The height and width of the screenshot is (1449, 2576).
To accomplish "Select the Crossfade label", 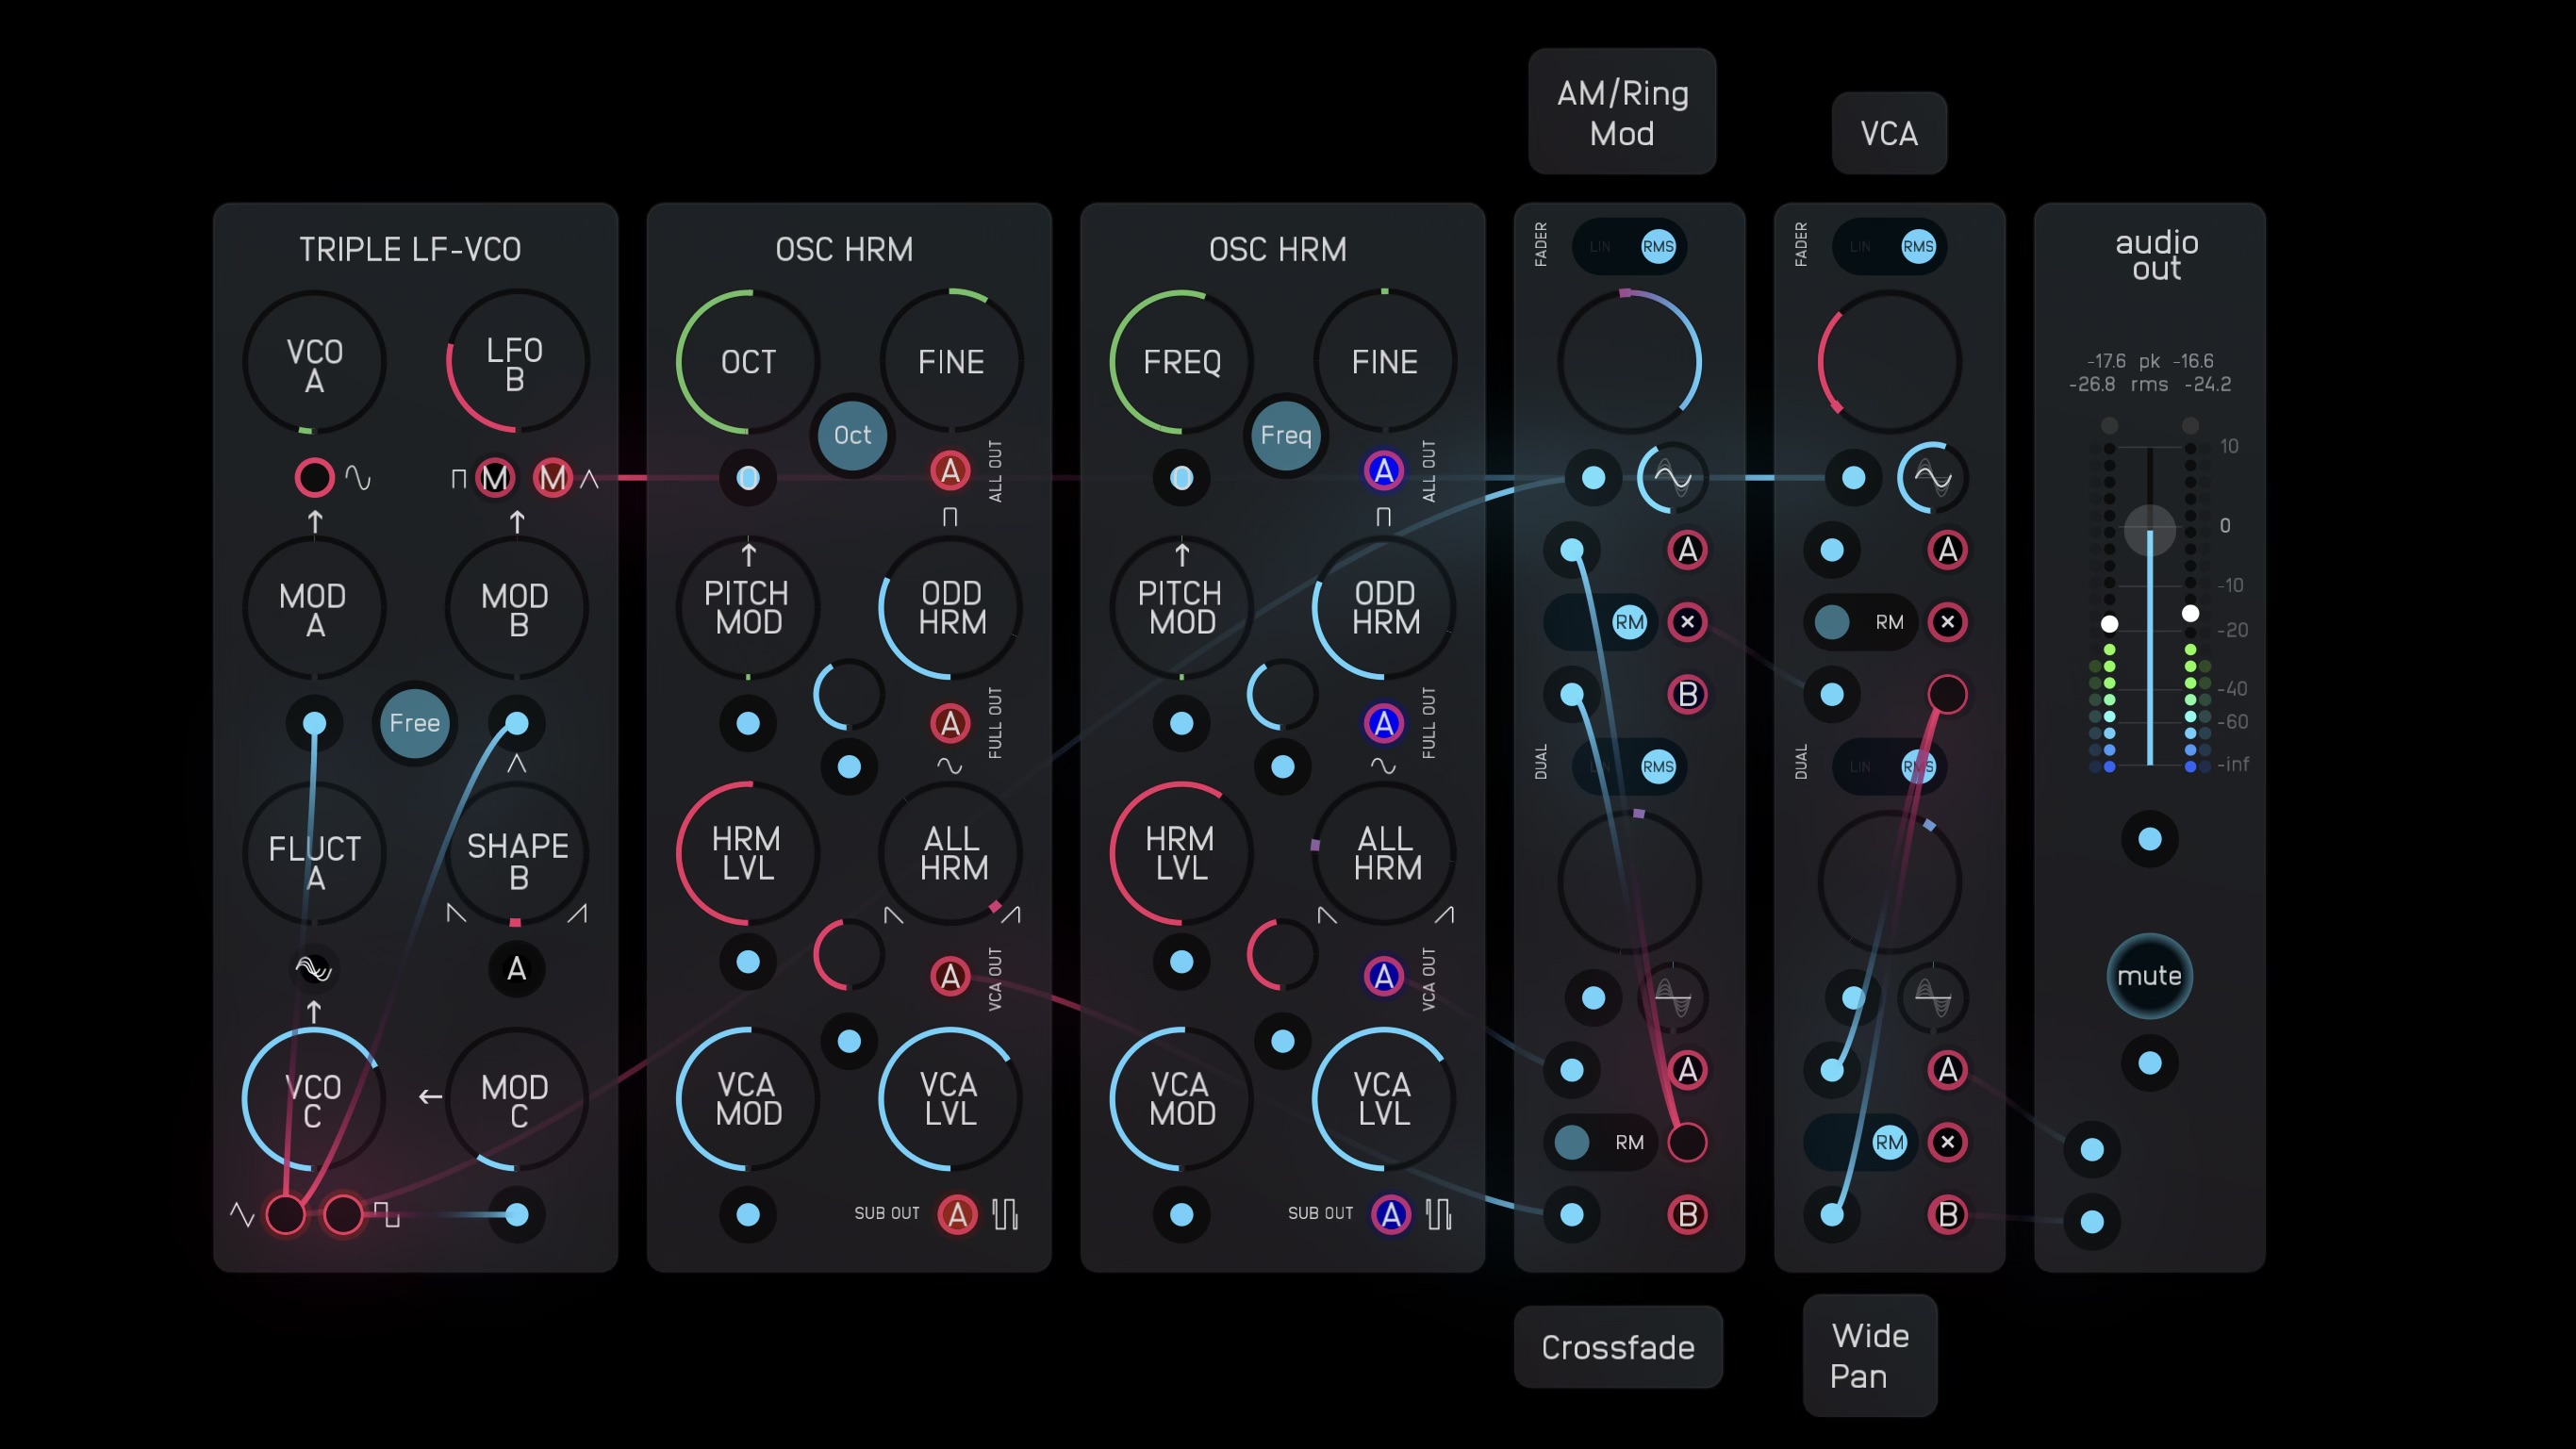I will point(1617,1347).
